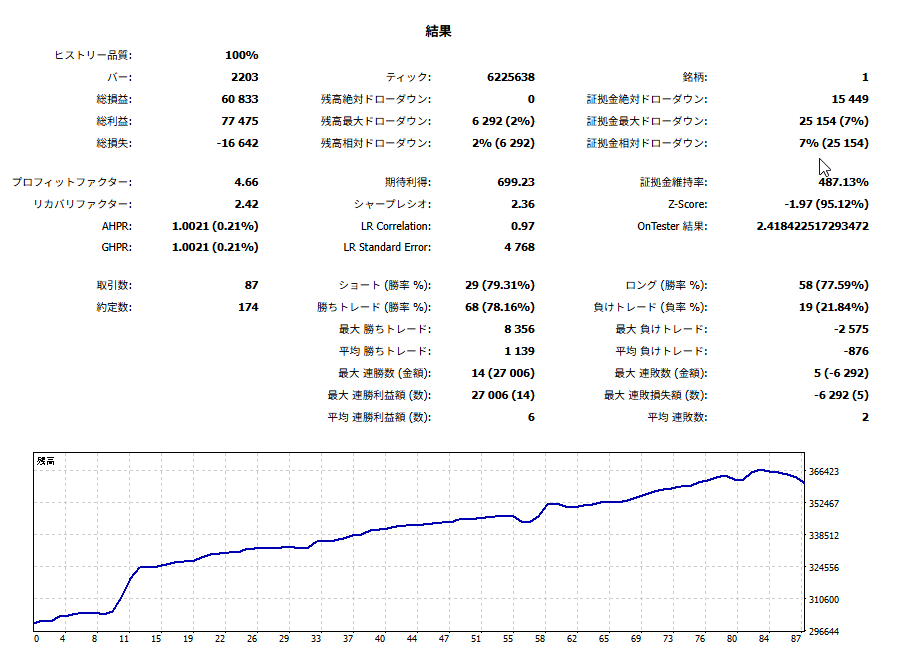
Task: Select the 約定数 value 174
Action: click(x=248, y=307)
